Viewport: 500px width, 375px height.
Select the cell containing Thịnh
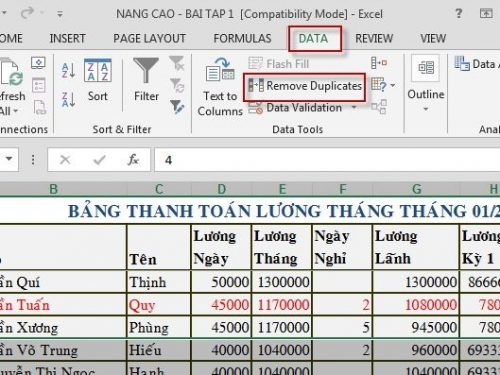tap(159, 282)
